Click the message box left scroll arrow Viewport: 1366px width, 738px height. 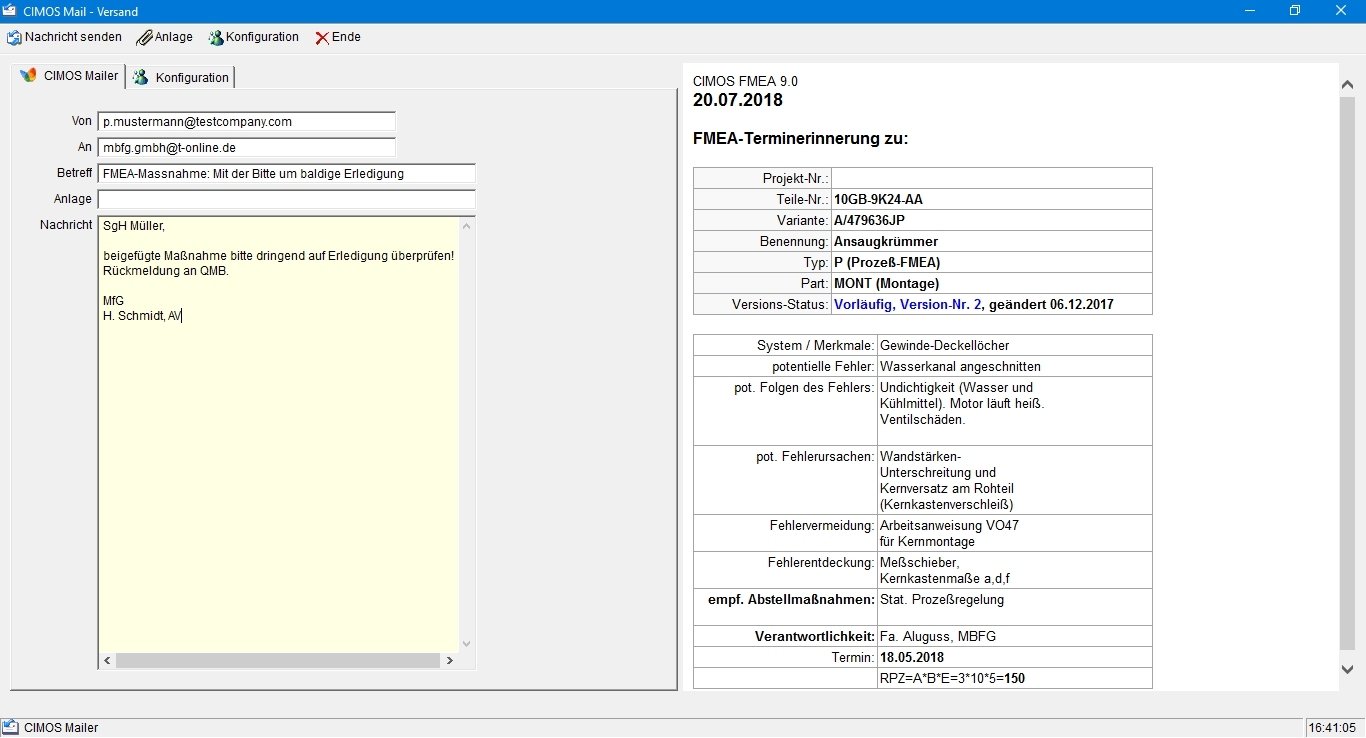(x=107, y=661)
